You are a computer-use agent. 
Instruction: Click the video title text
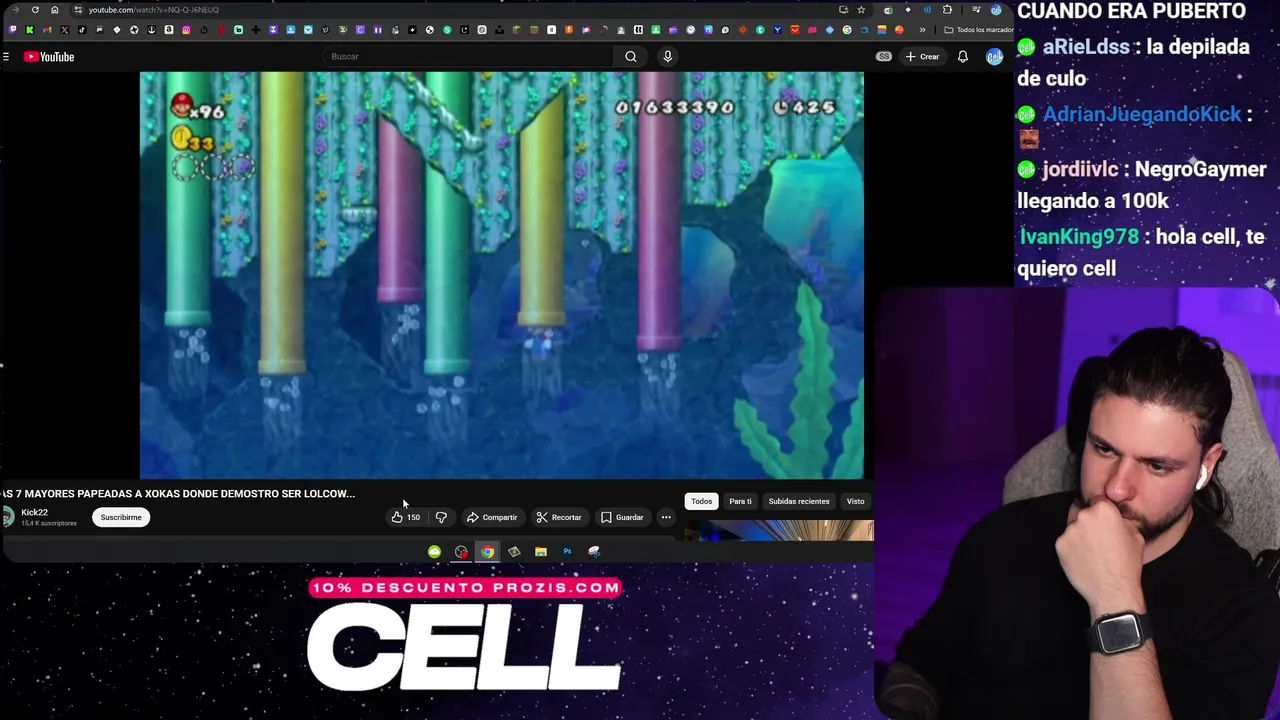pos(178,493)
